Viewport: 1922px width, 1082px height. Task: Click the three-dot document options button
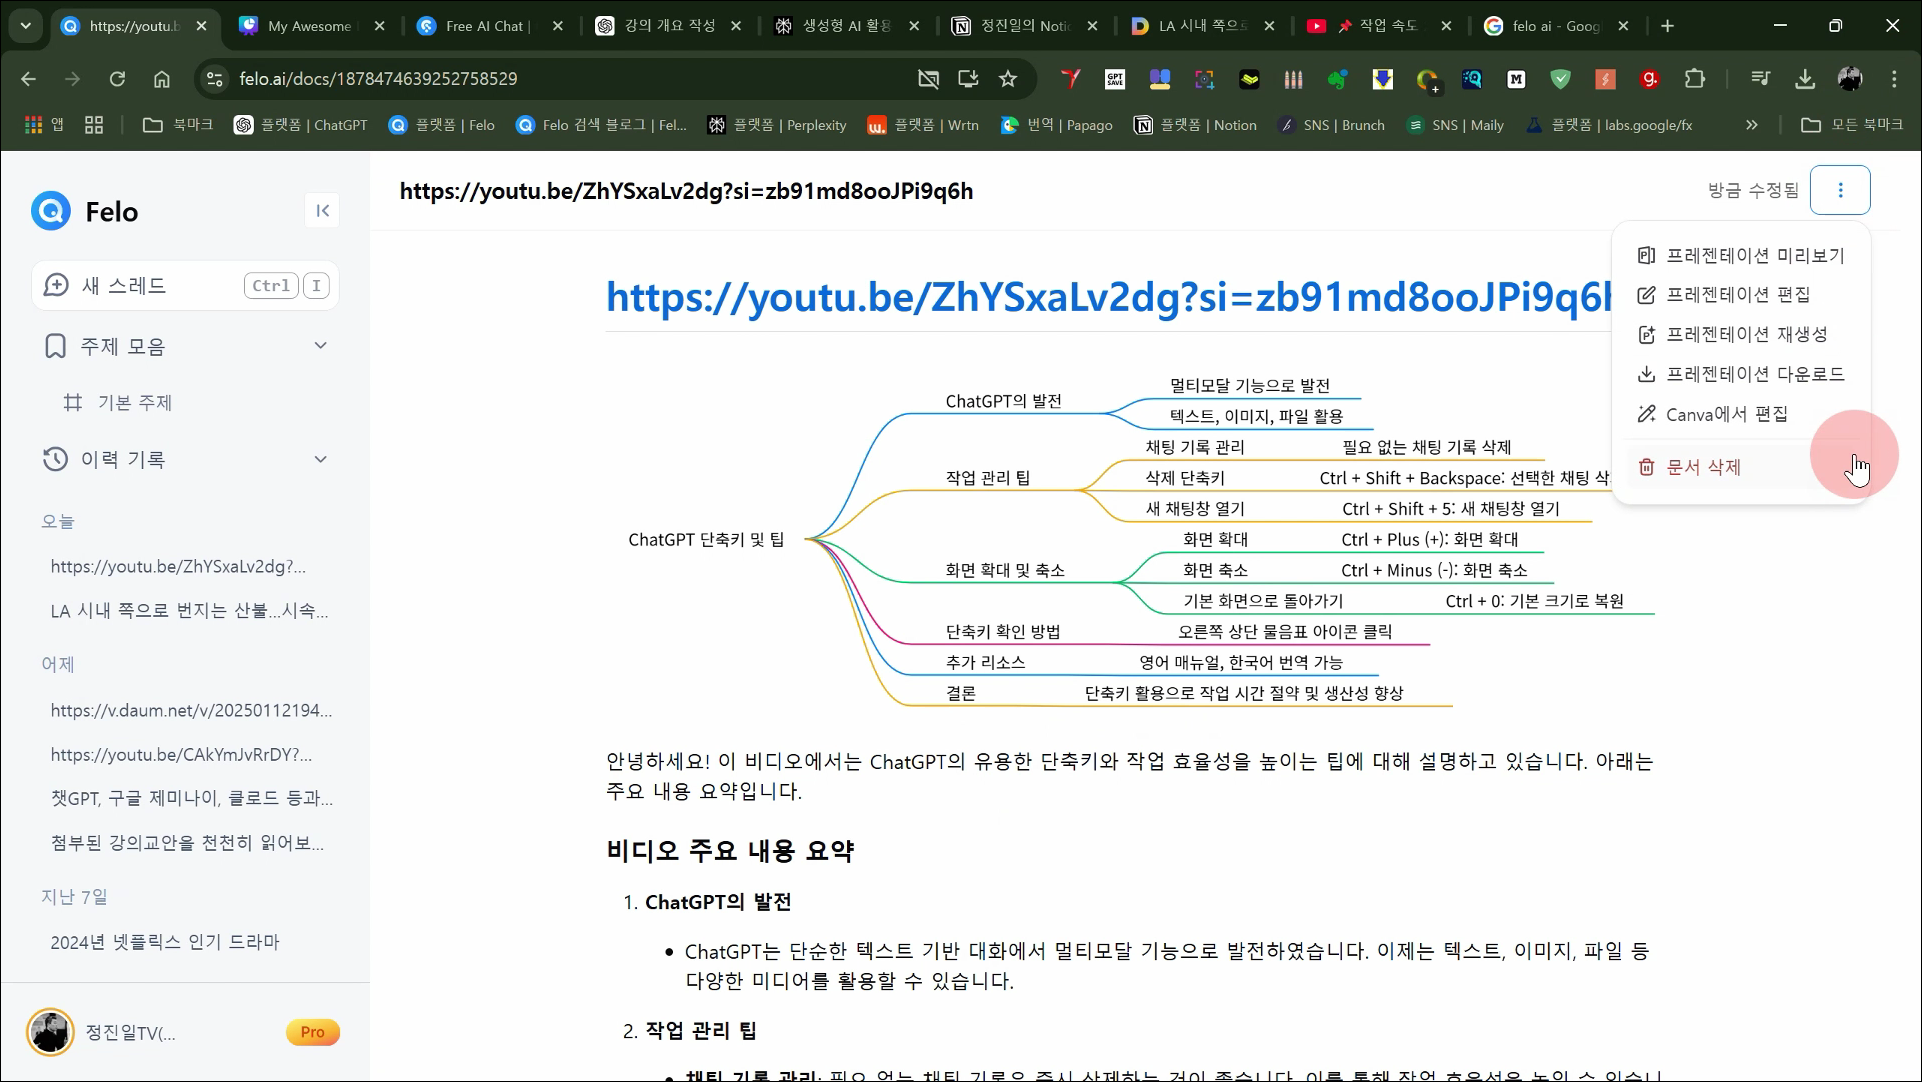point(1840,190)
